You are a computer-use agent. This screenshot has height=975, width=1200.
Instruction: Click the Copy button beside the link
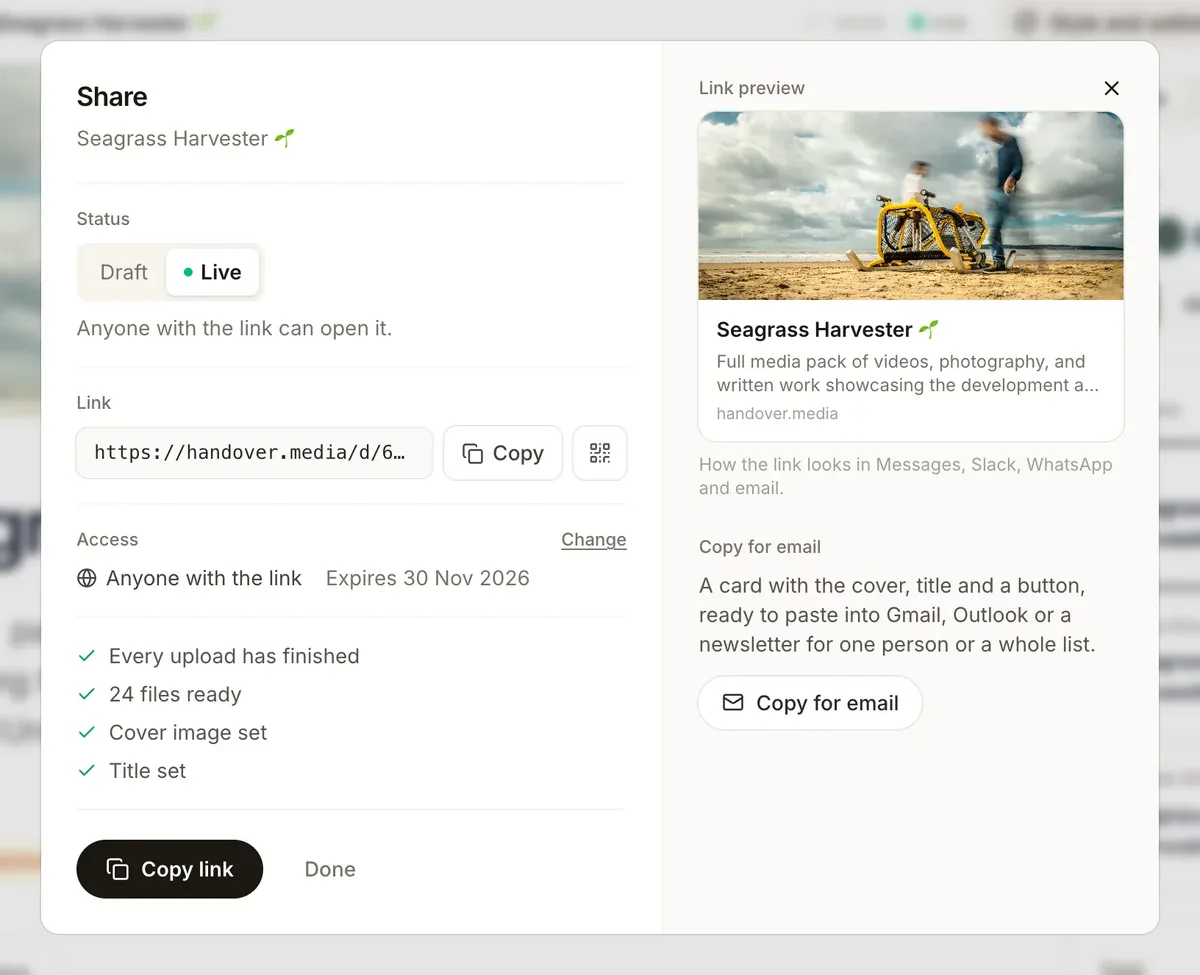coord(503,453)
